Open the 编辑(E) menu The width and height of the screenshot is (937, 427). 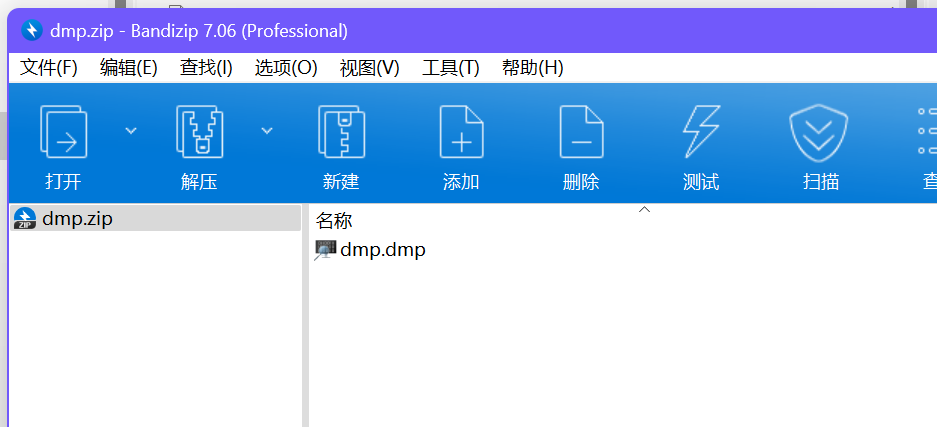[x=128, y=68]
